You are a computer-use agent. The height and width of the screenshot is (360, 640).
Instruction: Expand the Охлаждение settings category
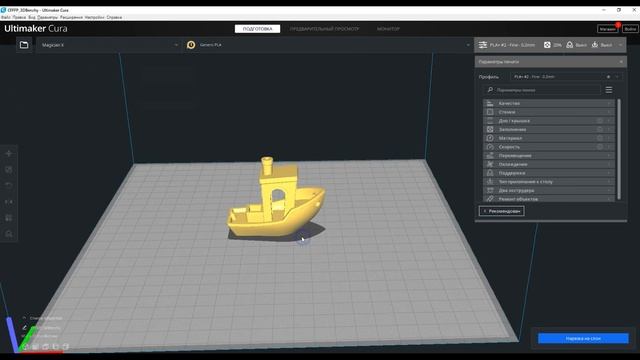(549, 164)
